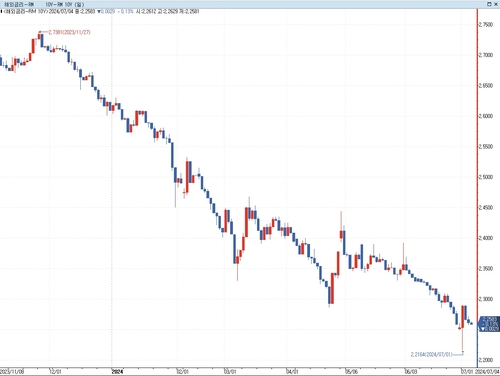Click the series legend line with 2024/07/04 values
This screenshot has height=376, width=500.
(x=100, y=11)
